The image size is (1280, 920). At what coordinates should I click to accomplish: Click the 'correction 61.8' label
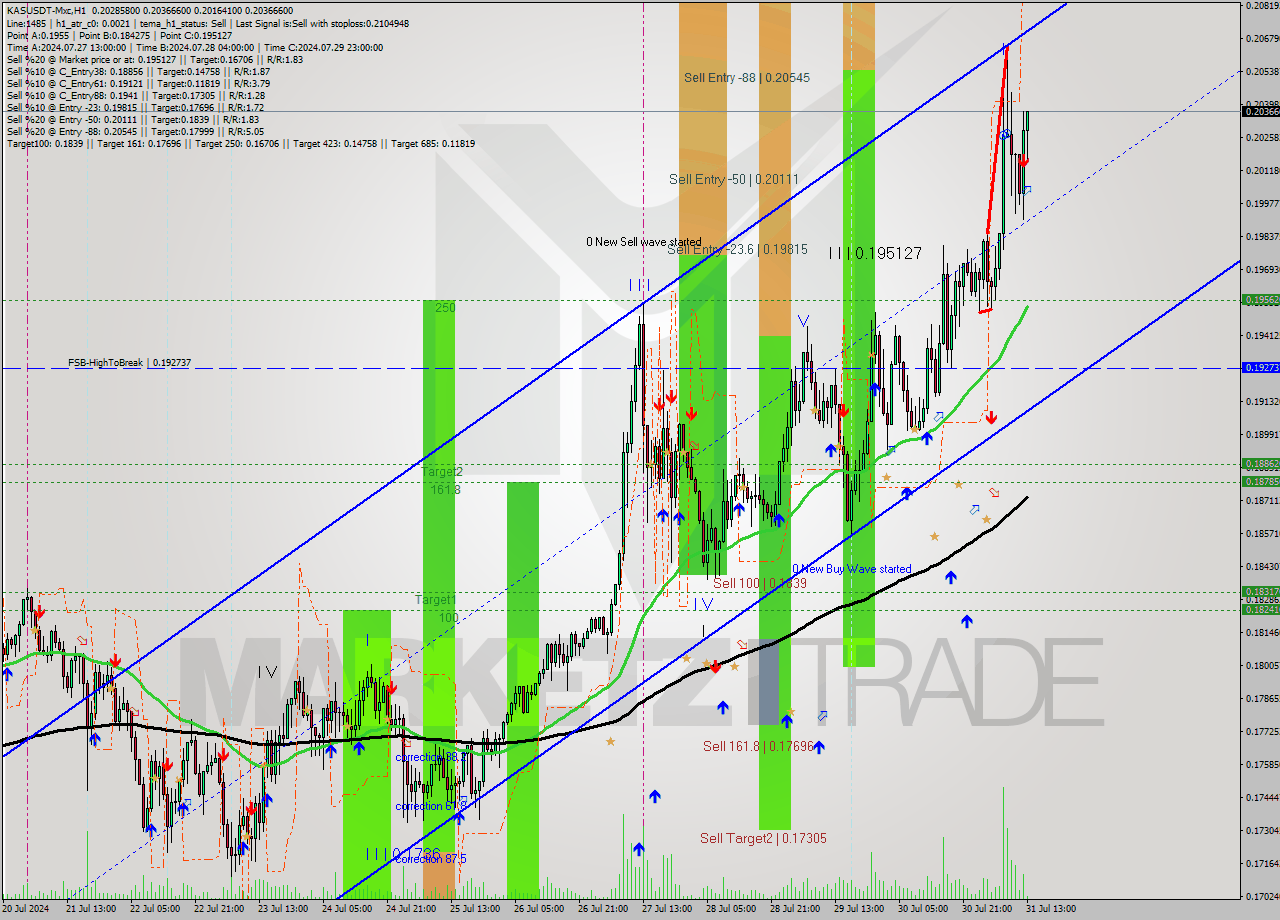click(430, 806)
